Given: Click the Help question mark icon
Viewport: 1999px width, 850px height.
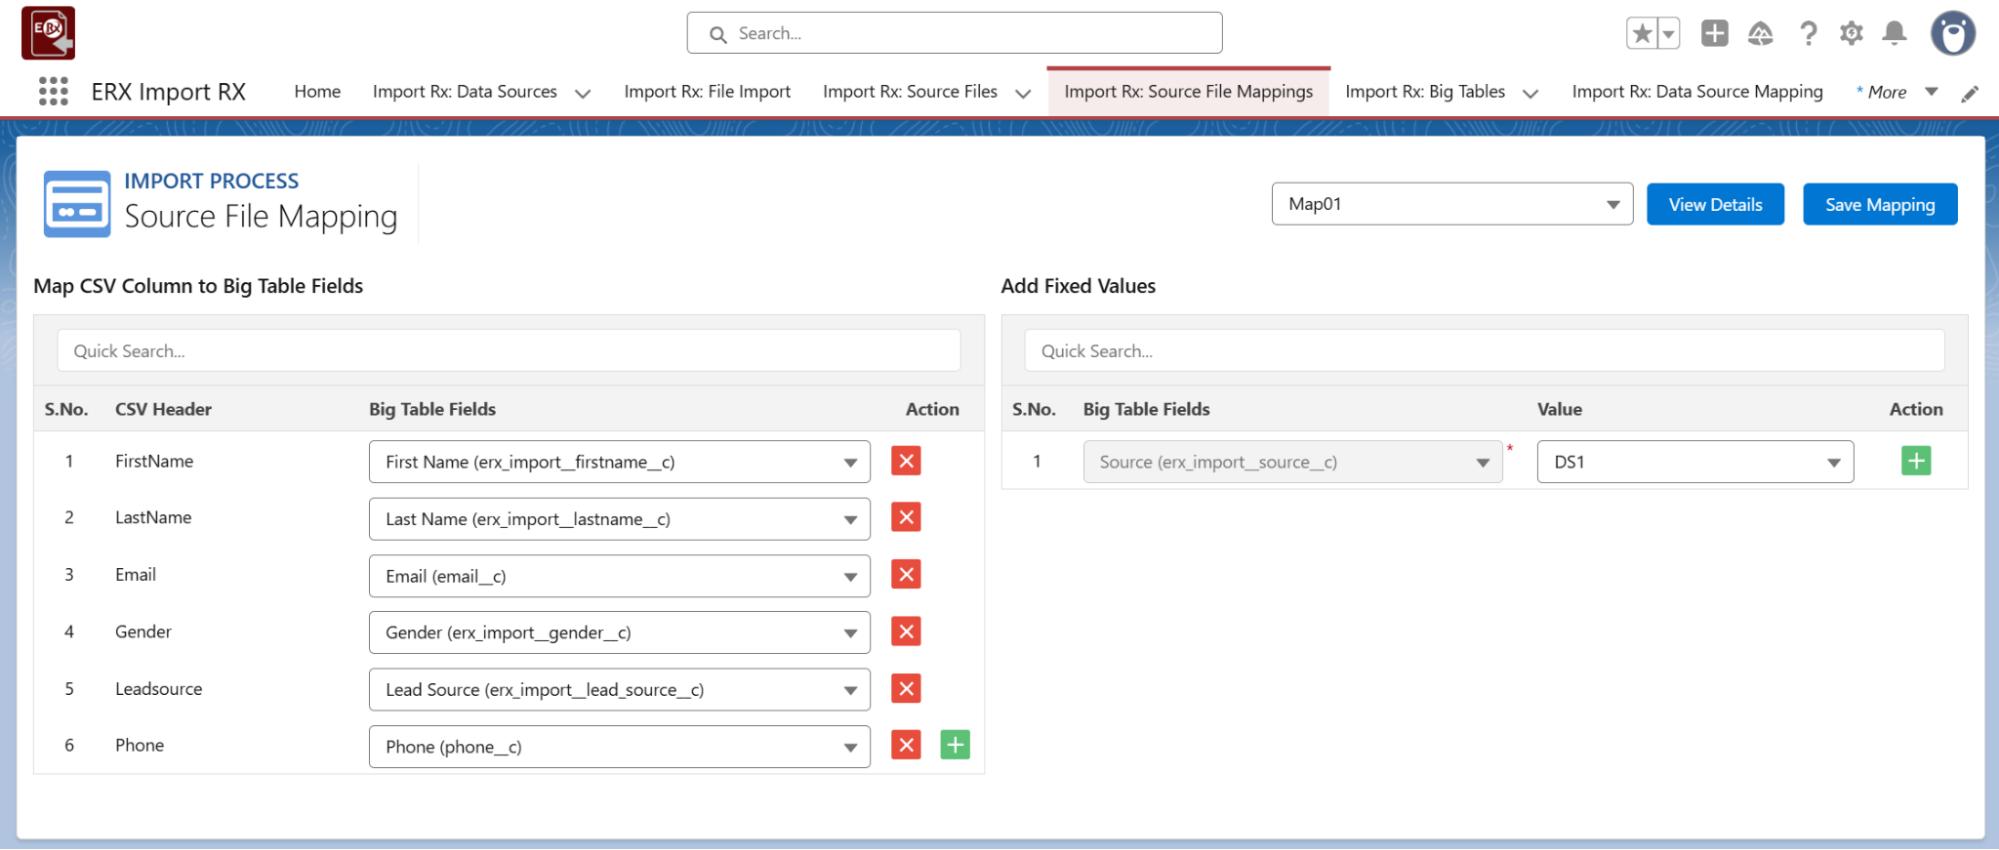Looking at the screenshot, I should click(x=1808, y=34).
